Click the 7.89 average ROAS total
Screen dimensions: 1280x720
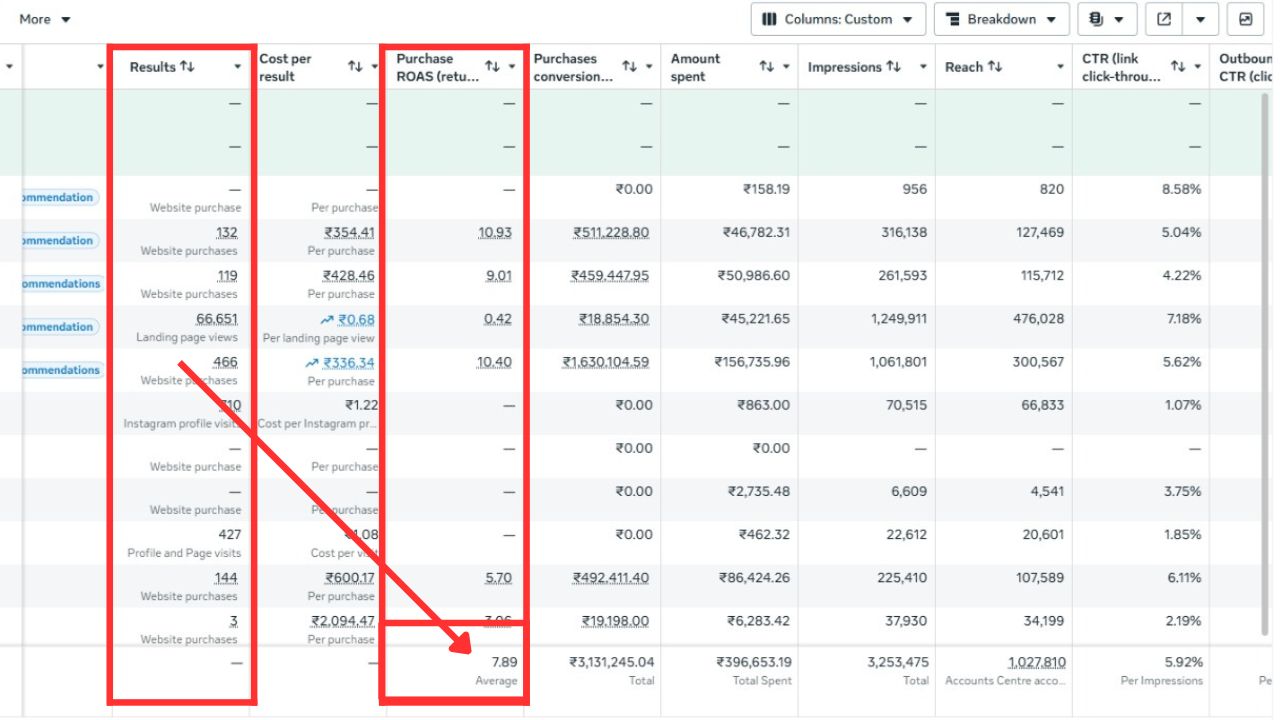point(505,662)
